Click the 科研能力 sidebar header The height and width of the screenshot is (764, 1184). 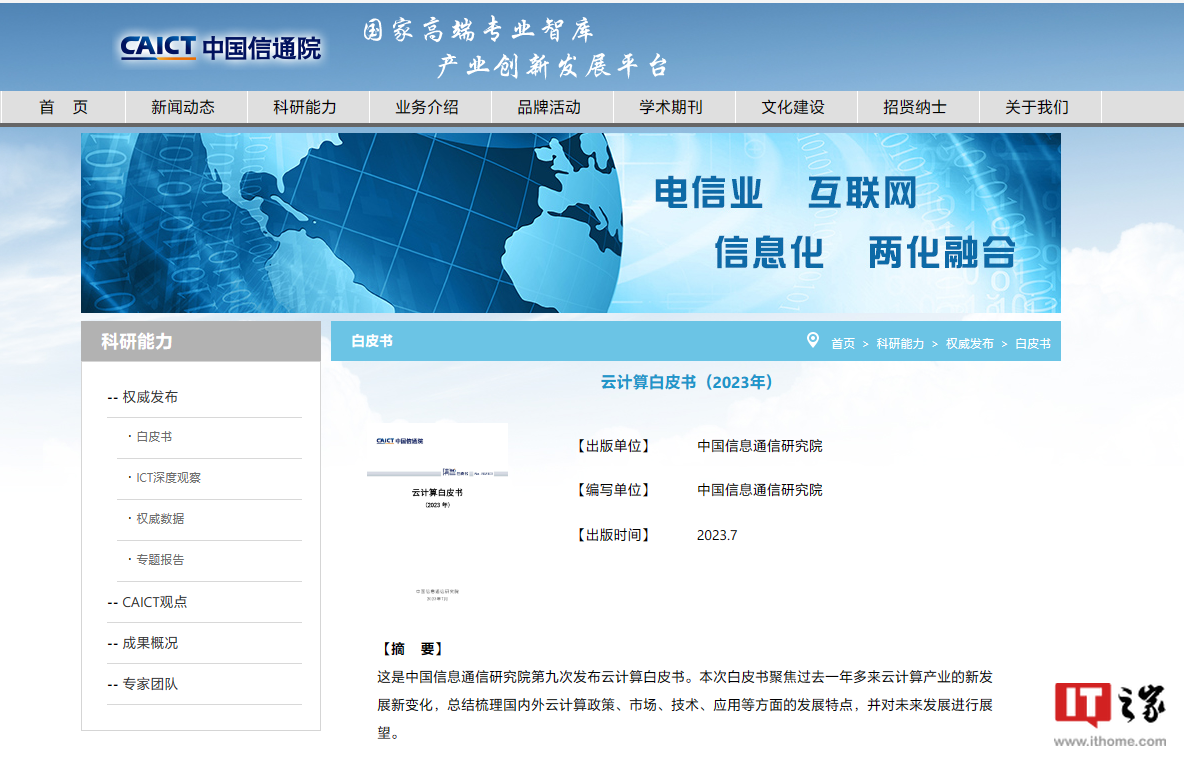point(201,341)
